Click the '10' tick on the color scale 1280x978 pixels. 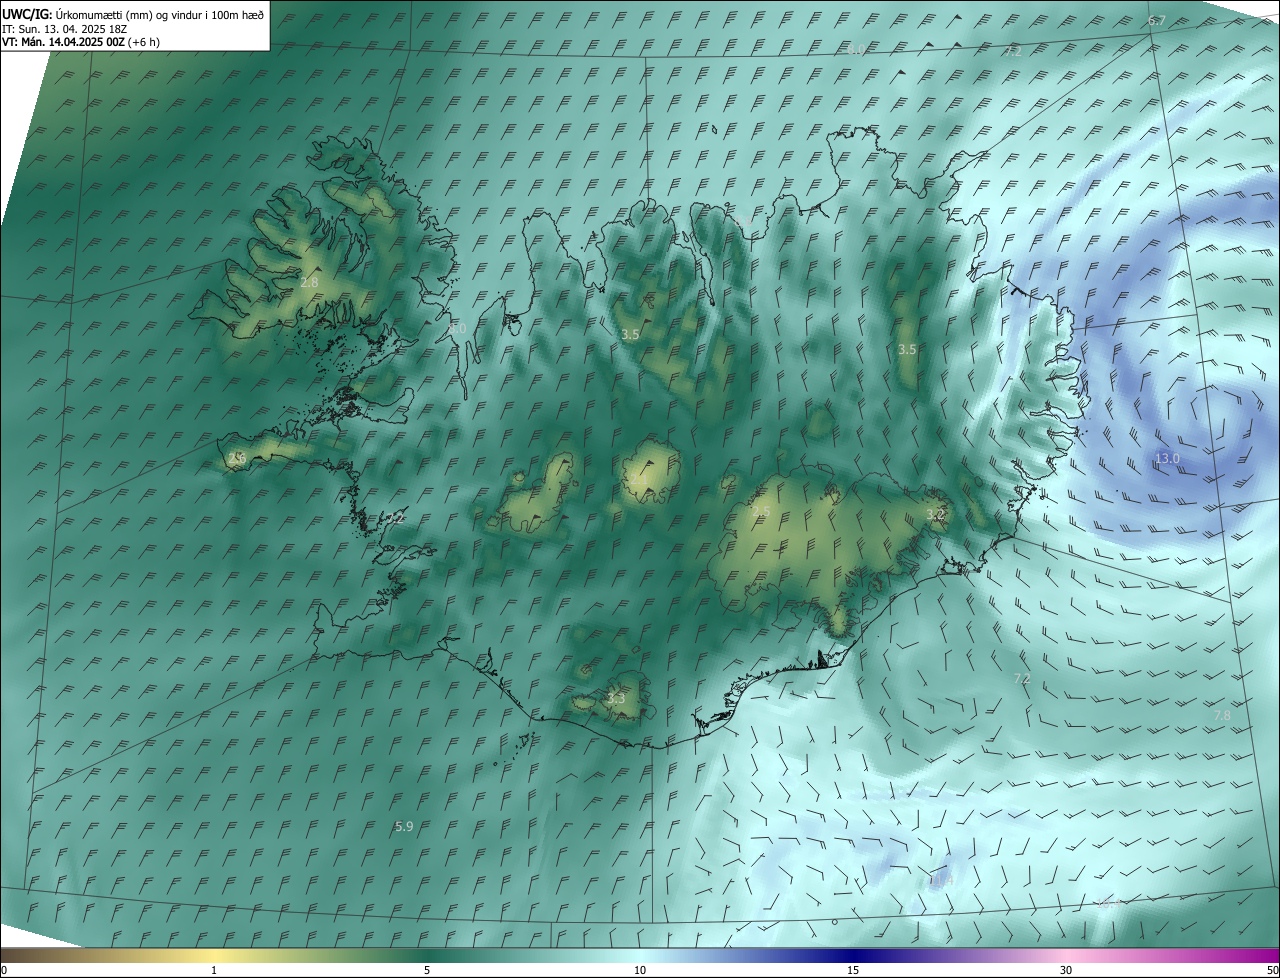[640, 970]
